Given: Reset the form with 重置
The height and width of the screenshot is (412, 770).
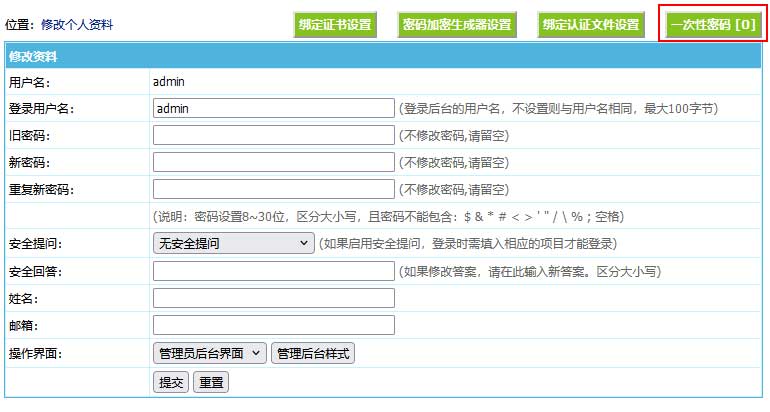Looking at the screenshot, I should 210,381.
